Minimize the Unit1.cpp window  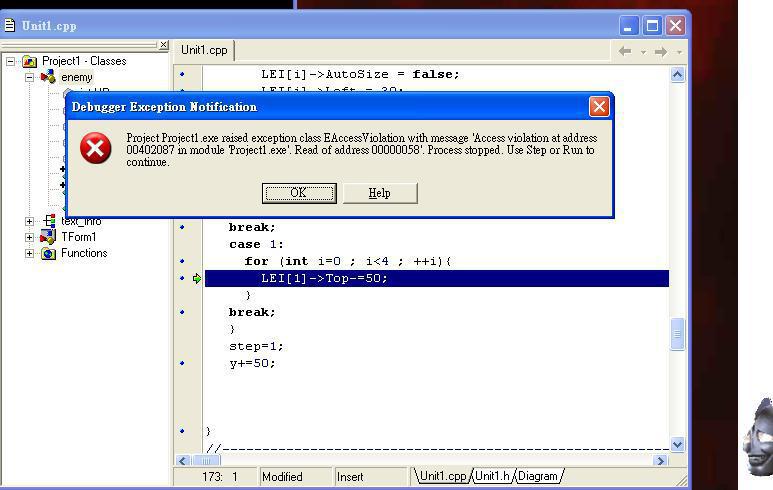(x=629, y=26)
